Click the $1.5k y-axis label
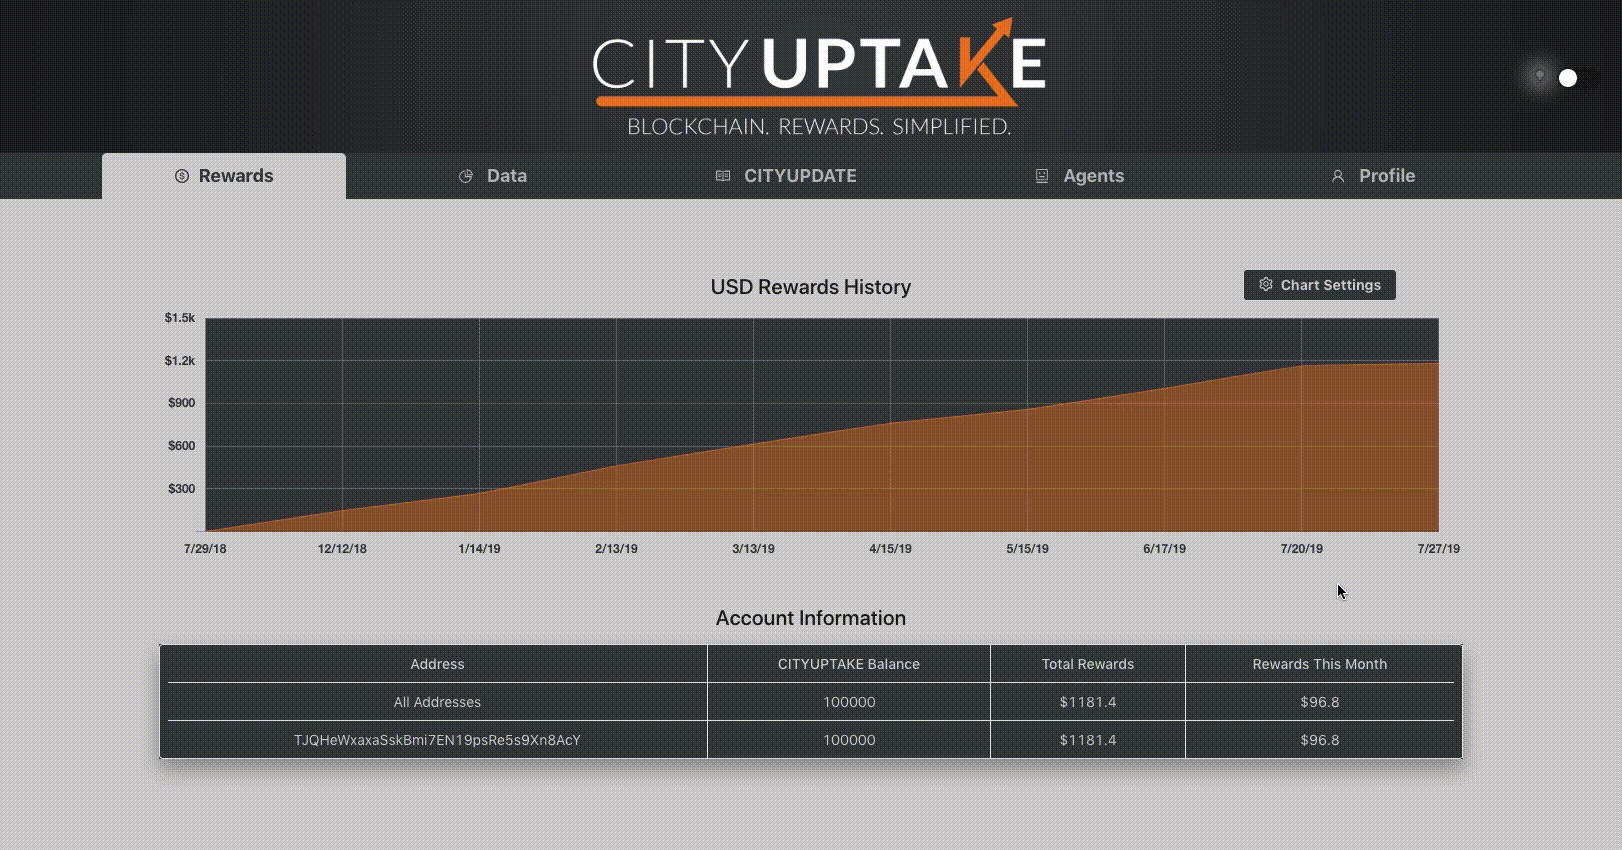The image size is (1622, 850). coord(180,318)
